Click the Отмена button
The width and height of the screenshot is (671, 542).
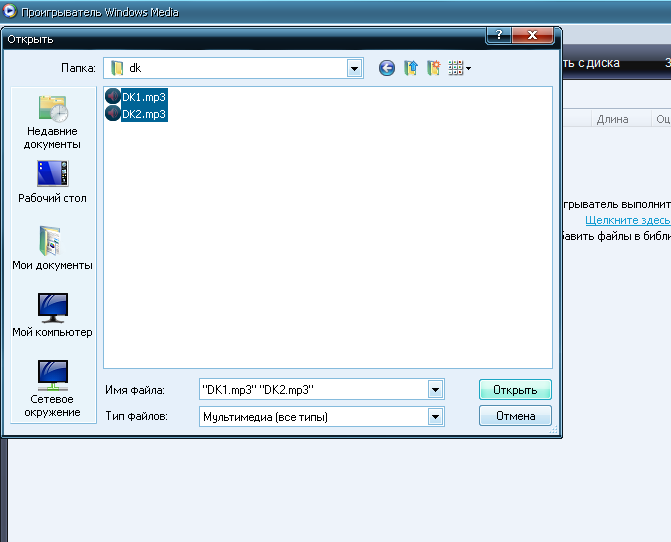click(x=515, y=416)
